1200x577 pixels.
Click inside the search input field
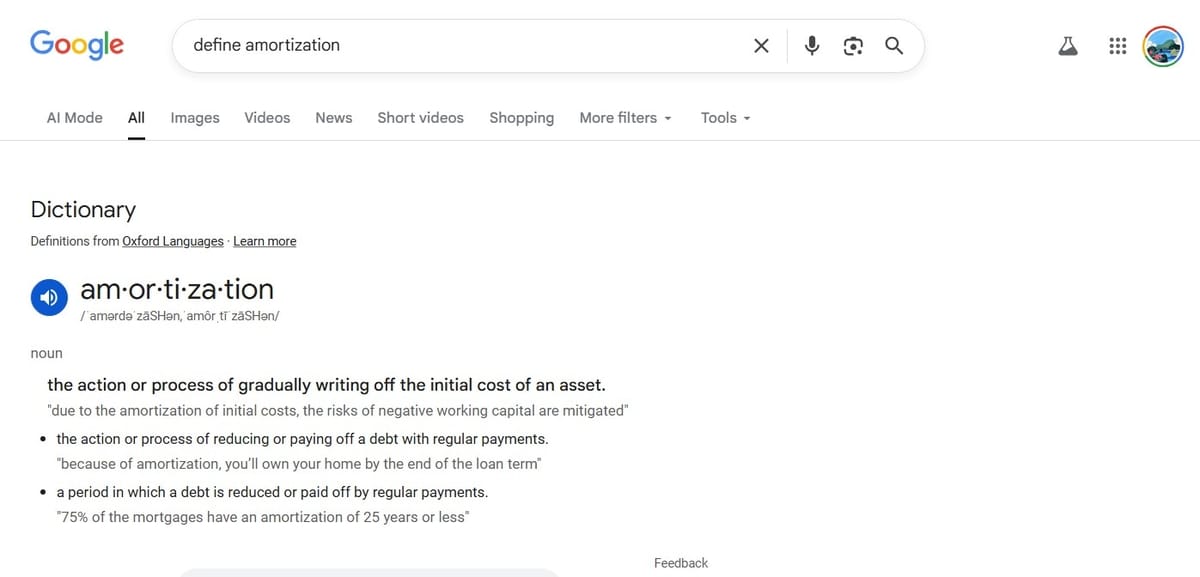click(450, 45)
